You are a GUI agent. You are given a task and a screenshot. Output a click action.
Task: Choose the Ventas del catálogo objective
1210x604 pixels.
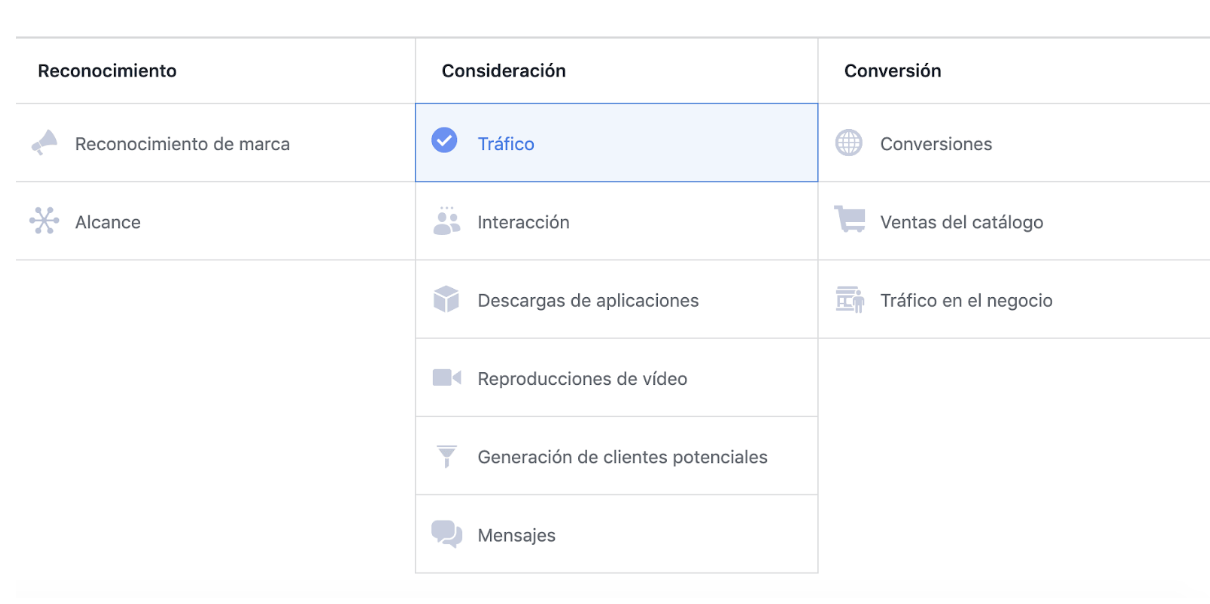(x=961, y=222)
